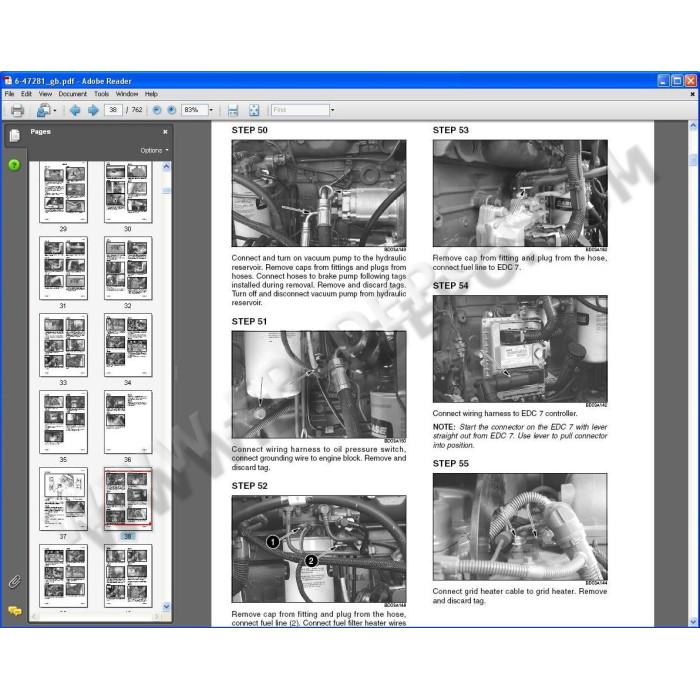The image size is (700, 700).
Task: Select fit full page view icon
Action: pos(254,110)
